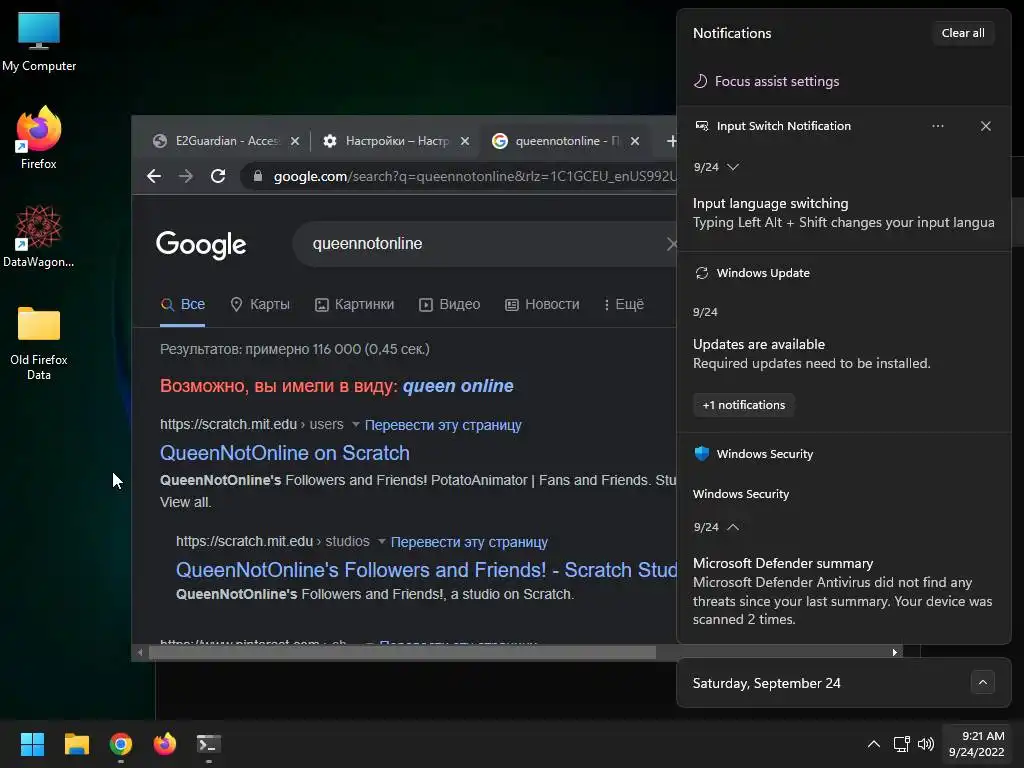Image resolution: width=1024 pixels, height=768 pixels.
Task: Open the volume tray icon
Action: pyautogui.click(x=926, y=744)
